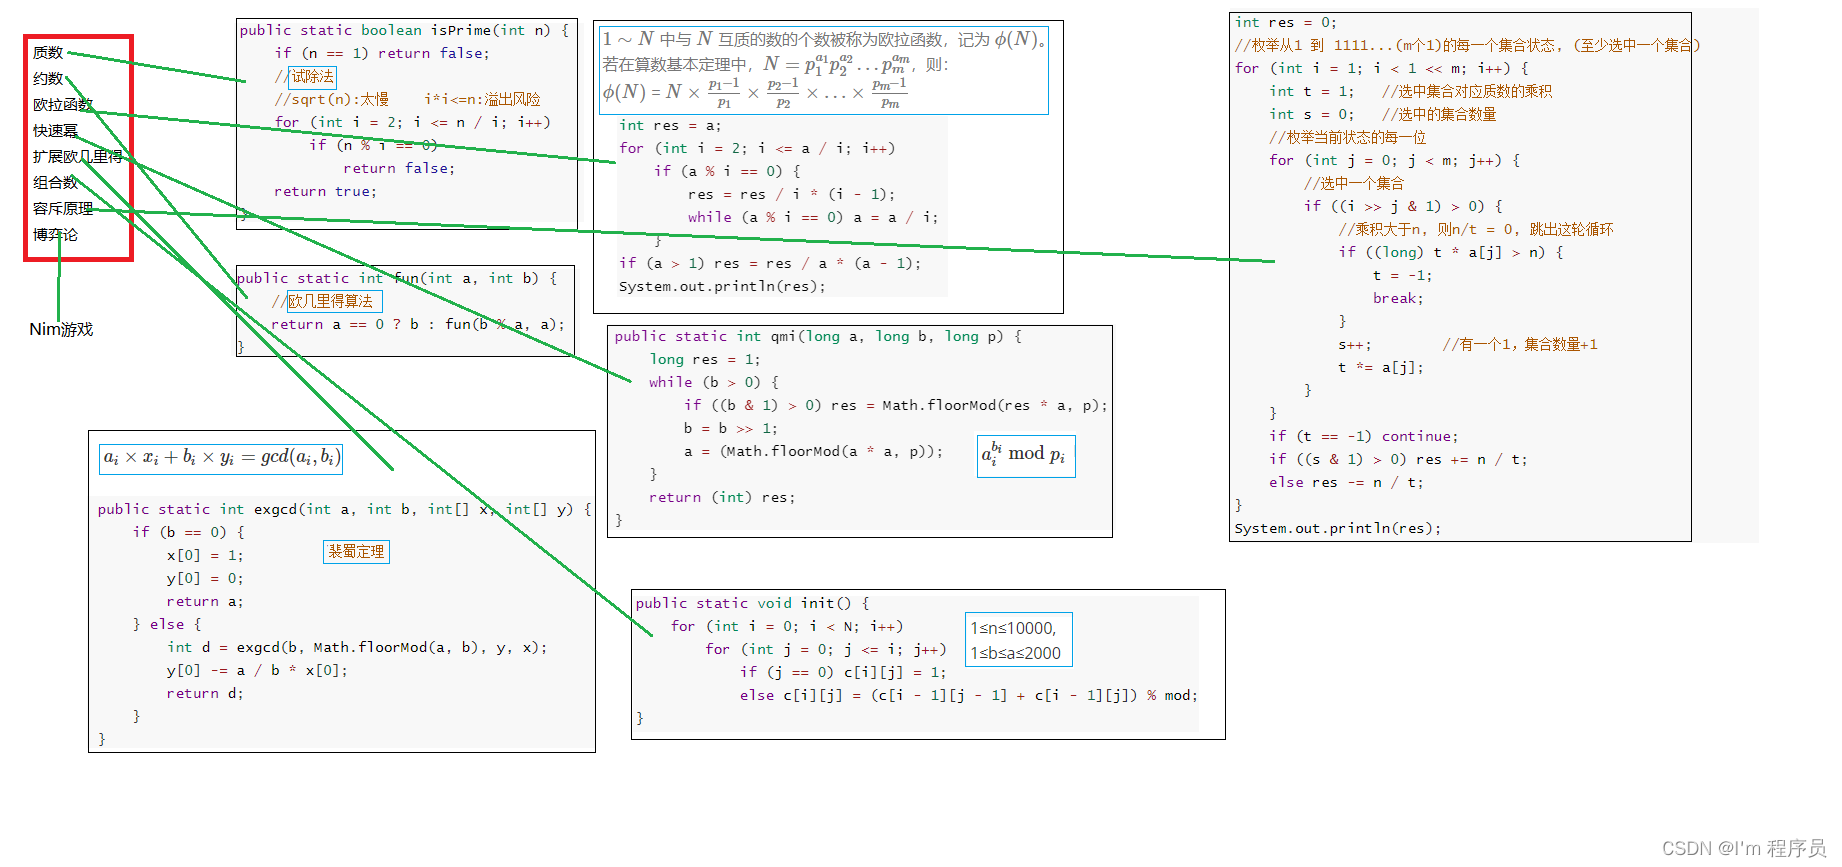Click the "int d = exgcd(b, ..." line
This screenshot has height=867, width=1842.
tap(357, 647)
